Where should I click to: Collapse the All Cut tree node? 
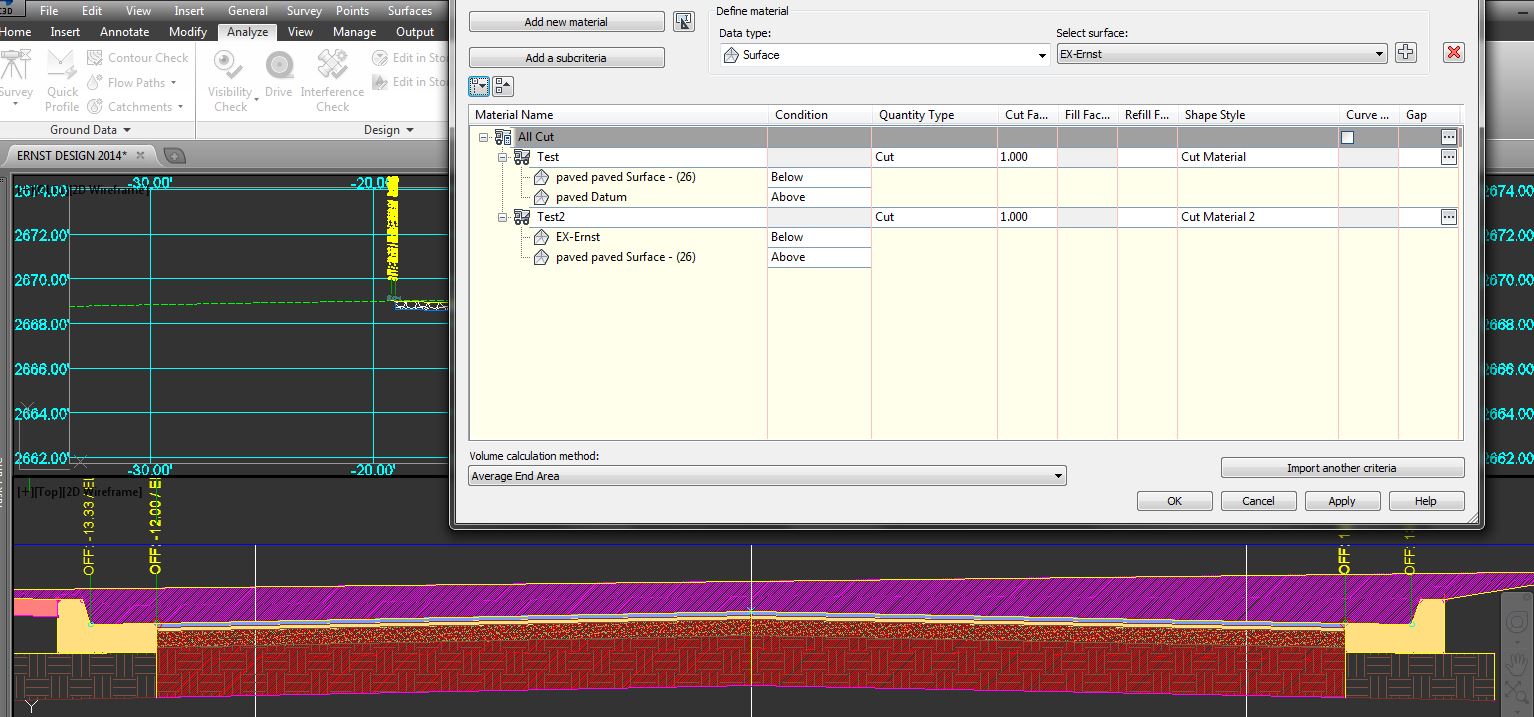click(484, 137)
